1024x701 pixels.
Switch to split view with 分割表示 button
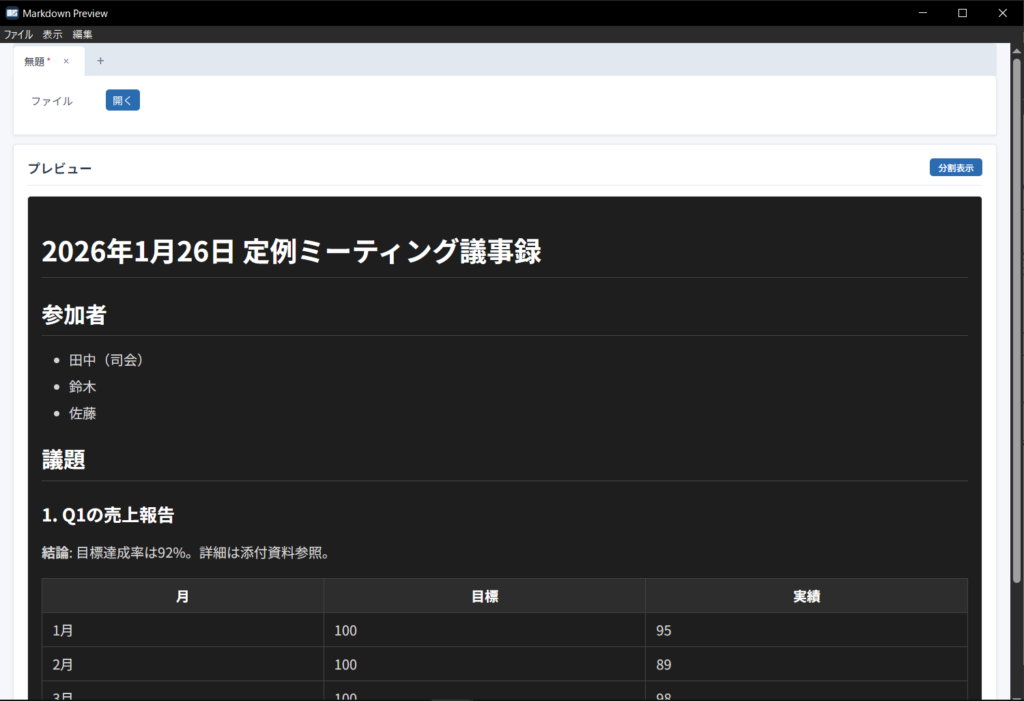pos(955,168)
